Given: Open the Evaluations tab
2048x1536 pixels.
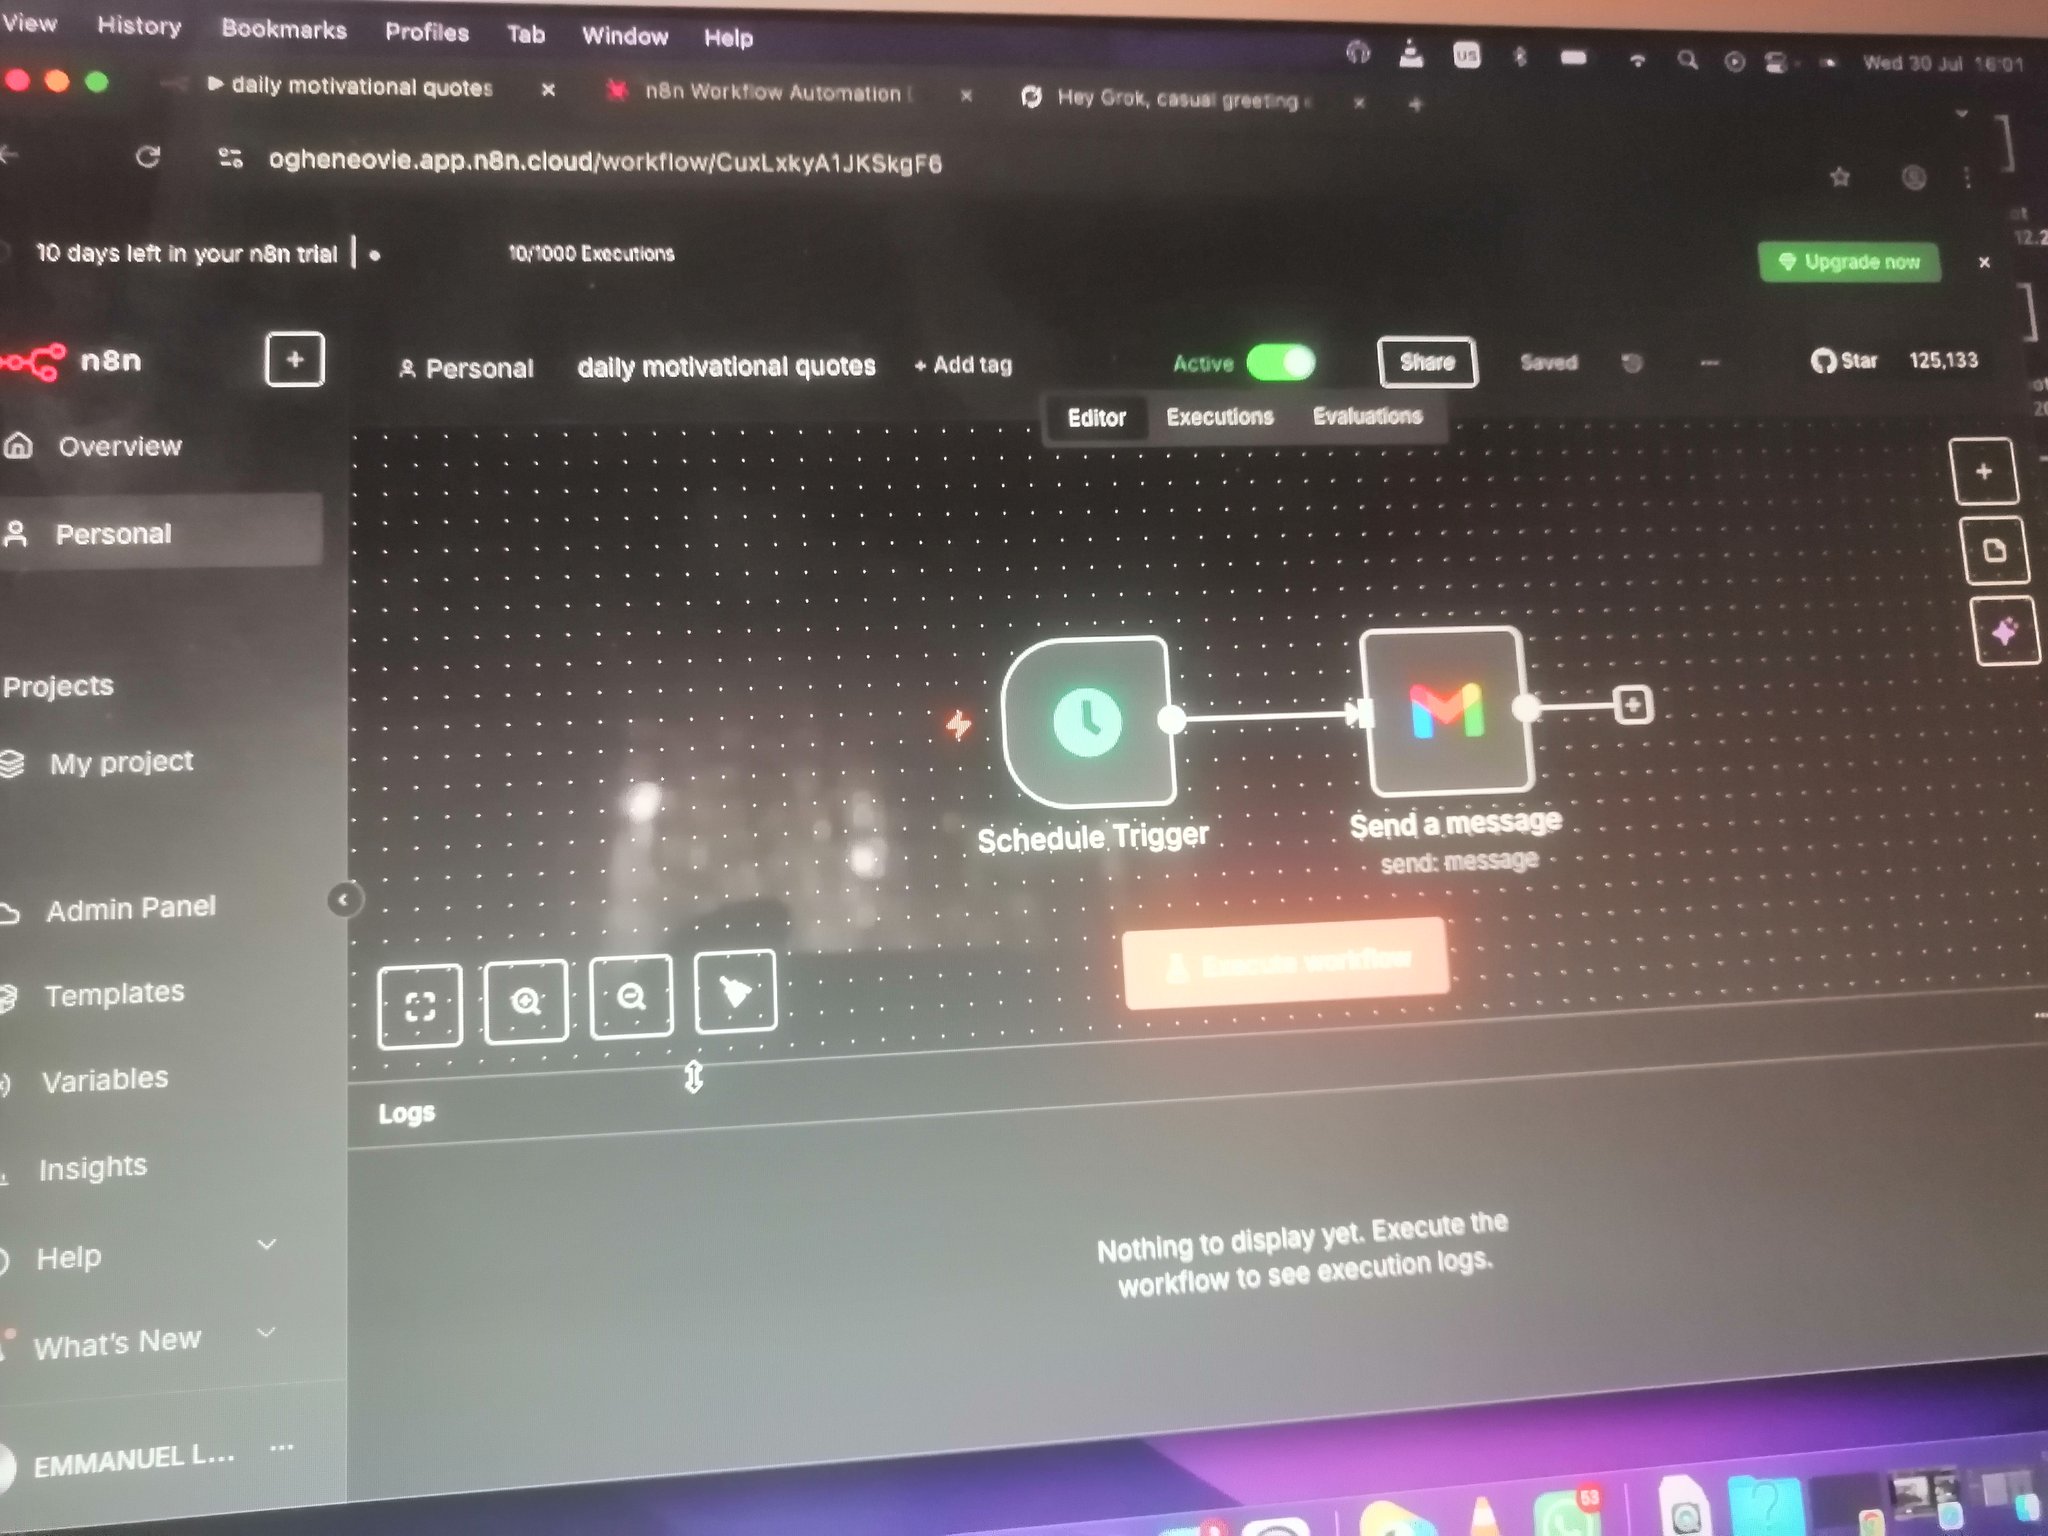Looking at the screenshot, I should pyautogui.click(x=1367, y=416).
